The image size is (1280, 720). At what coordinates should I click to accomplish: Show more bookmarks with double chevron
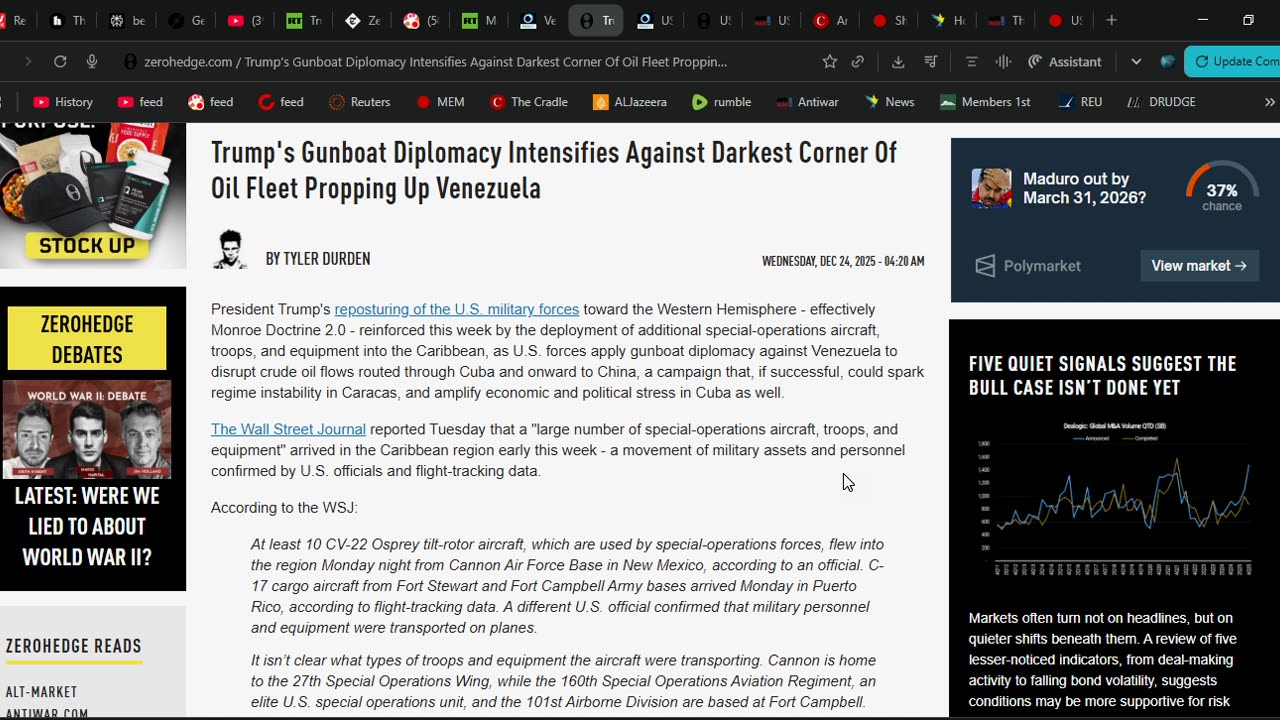[1270, 102]
